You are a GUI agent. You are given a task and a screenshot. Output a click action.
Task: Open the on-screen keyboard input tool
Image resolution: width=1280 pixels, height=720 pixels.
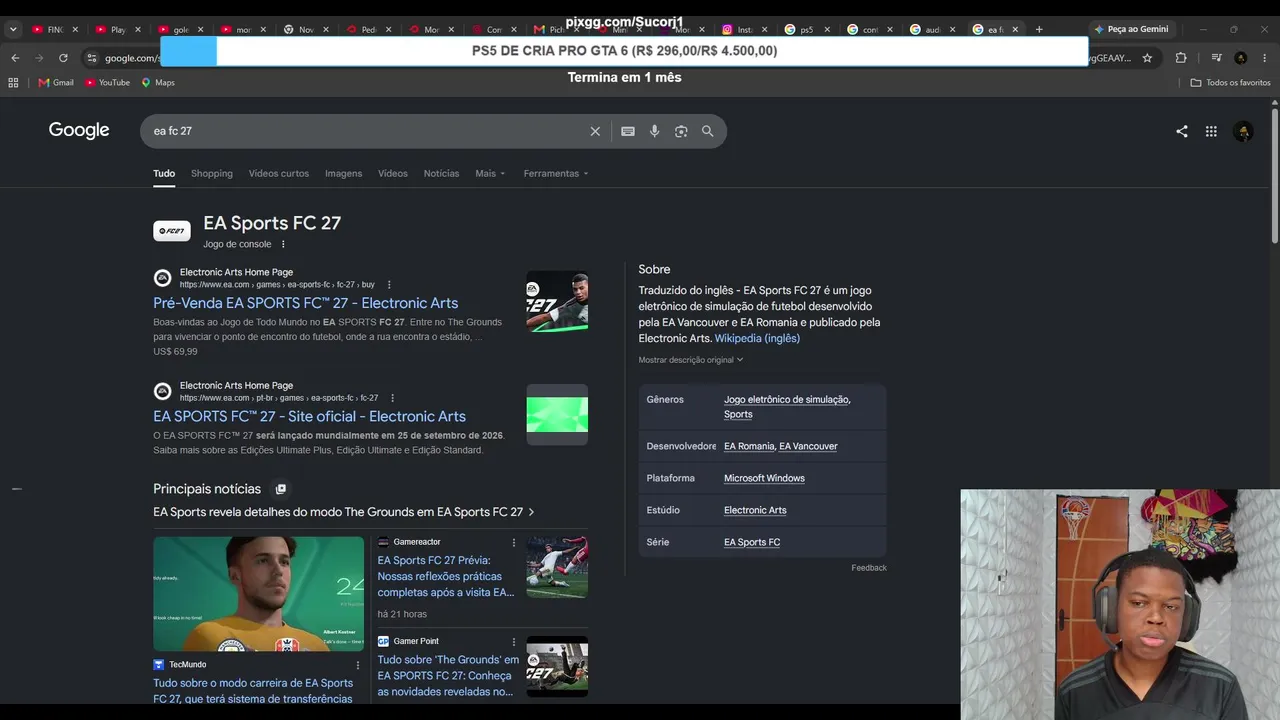[x=628, y=131]
